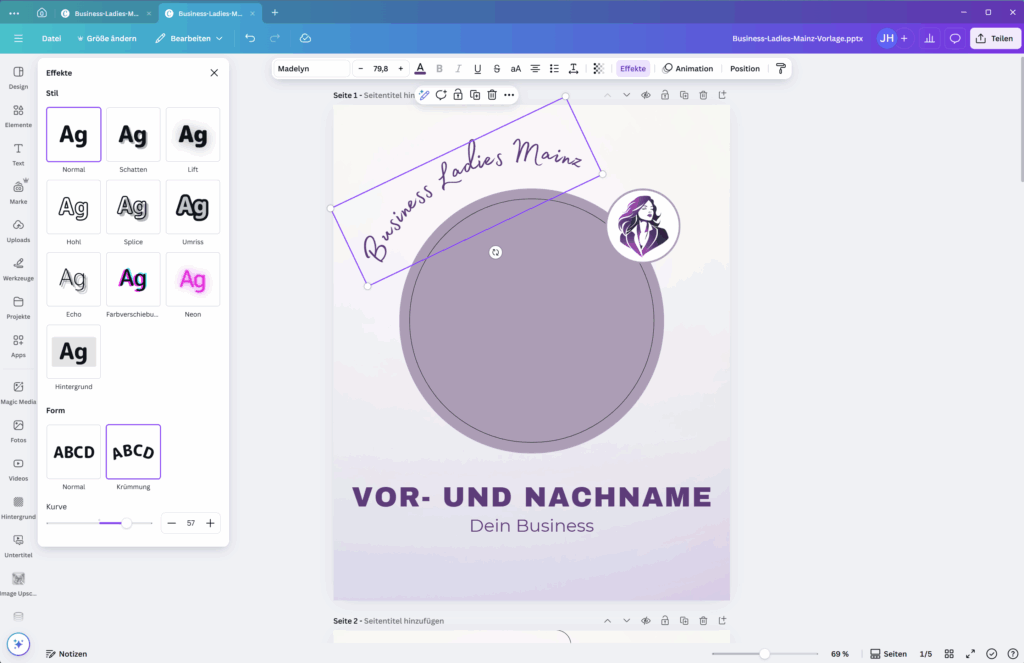Open the Datei menu
1024x663 pixels.
click(x=51, y=38)
